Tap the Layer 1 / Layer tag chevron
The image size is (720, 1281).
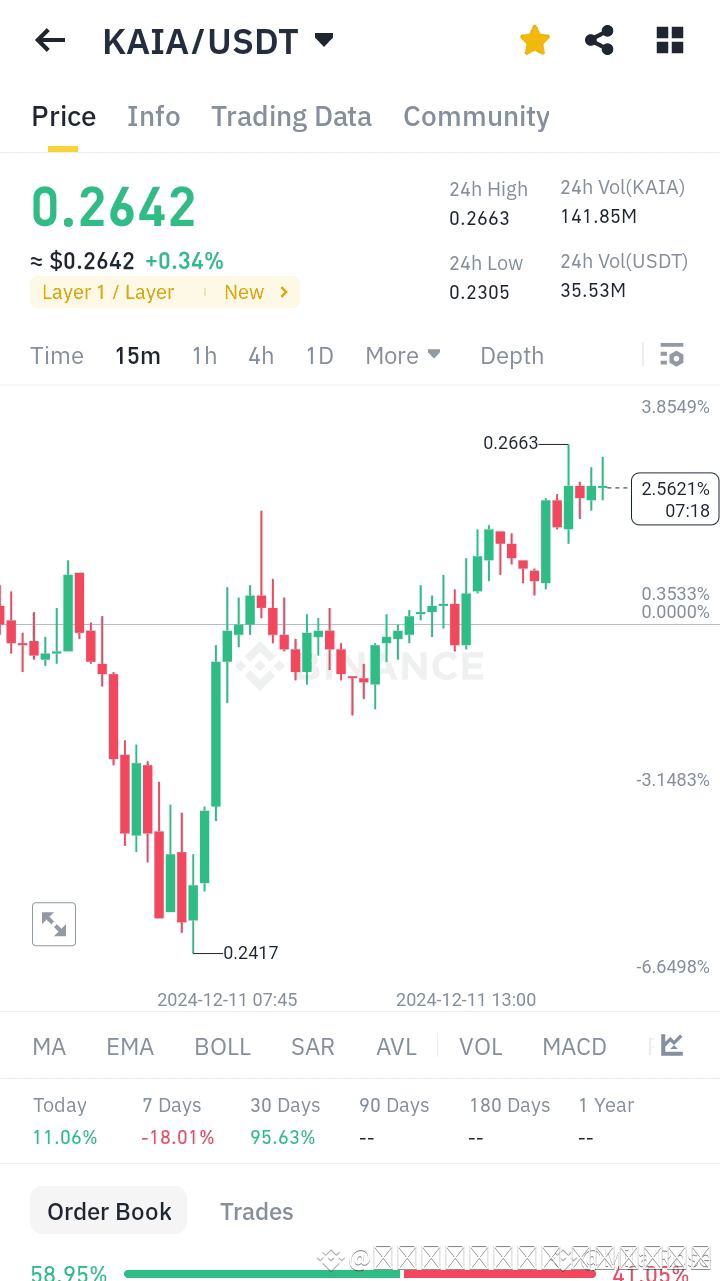click(x=283, y=292)
